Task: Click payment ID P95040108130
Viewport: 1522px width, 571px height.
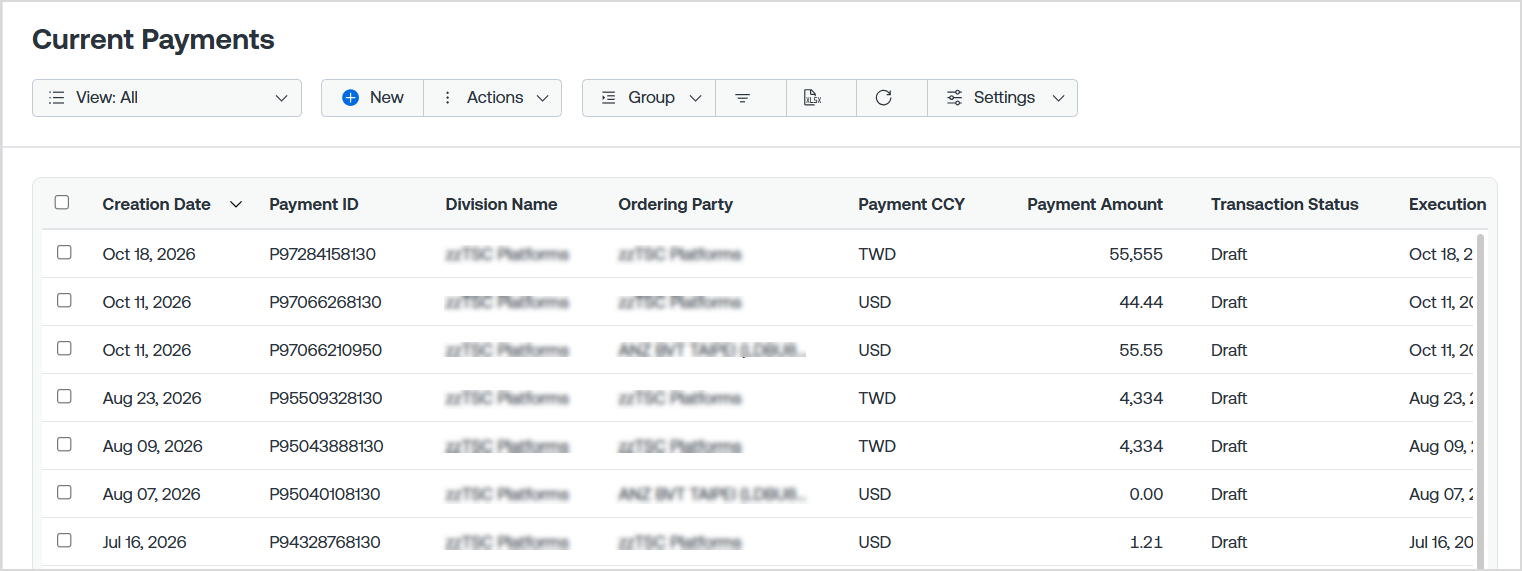Action: 325,494
